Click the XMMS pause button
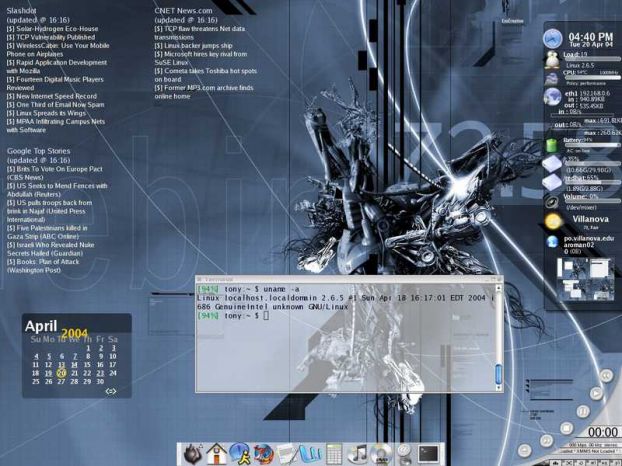Image resolution: width=622 pixels, height=466 pixels. (x=582, y=411)
